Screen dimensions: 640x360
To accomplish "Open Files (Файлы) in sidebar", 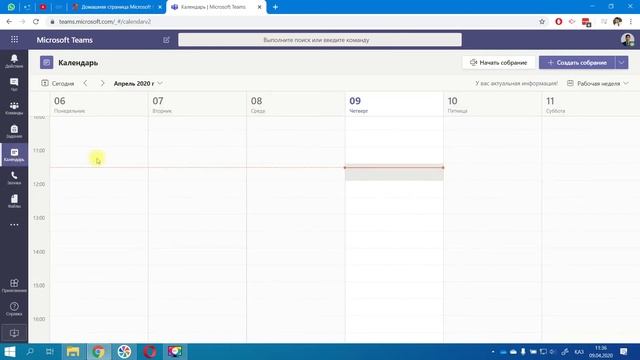I will coord(14,201).
